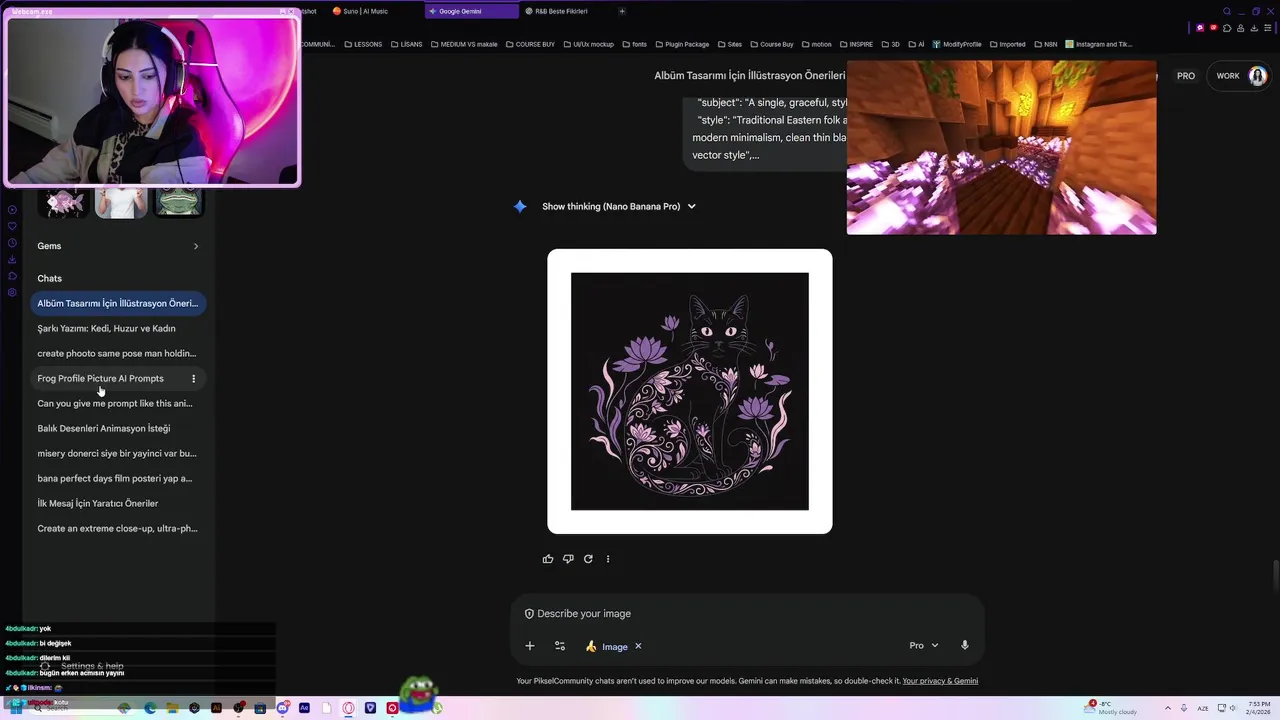The width and height of the screenshot is (1280, 720).
Task: Open Adobe Illustrator from the taskbar
Action: pos(216,708)
